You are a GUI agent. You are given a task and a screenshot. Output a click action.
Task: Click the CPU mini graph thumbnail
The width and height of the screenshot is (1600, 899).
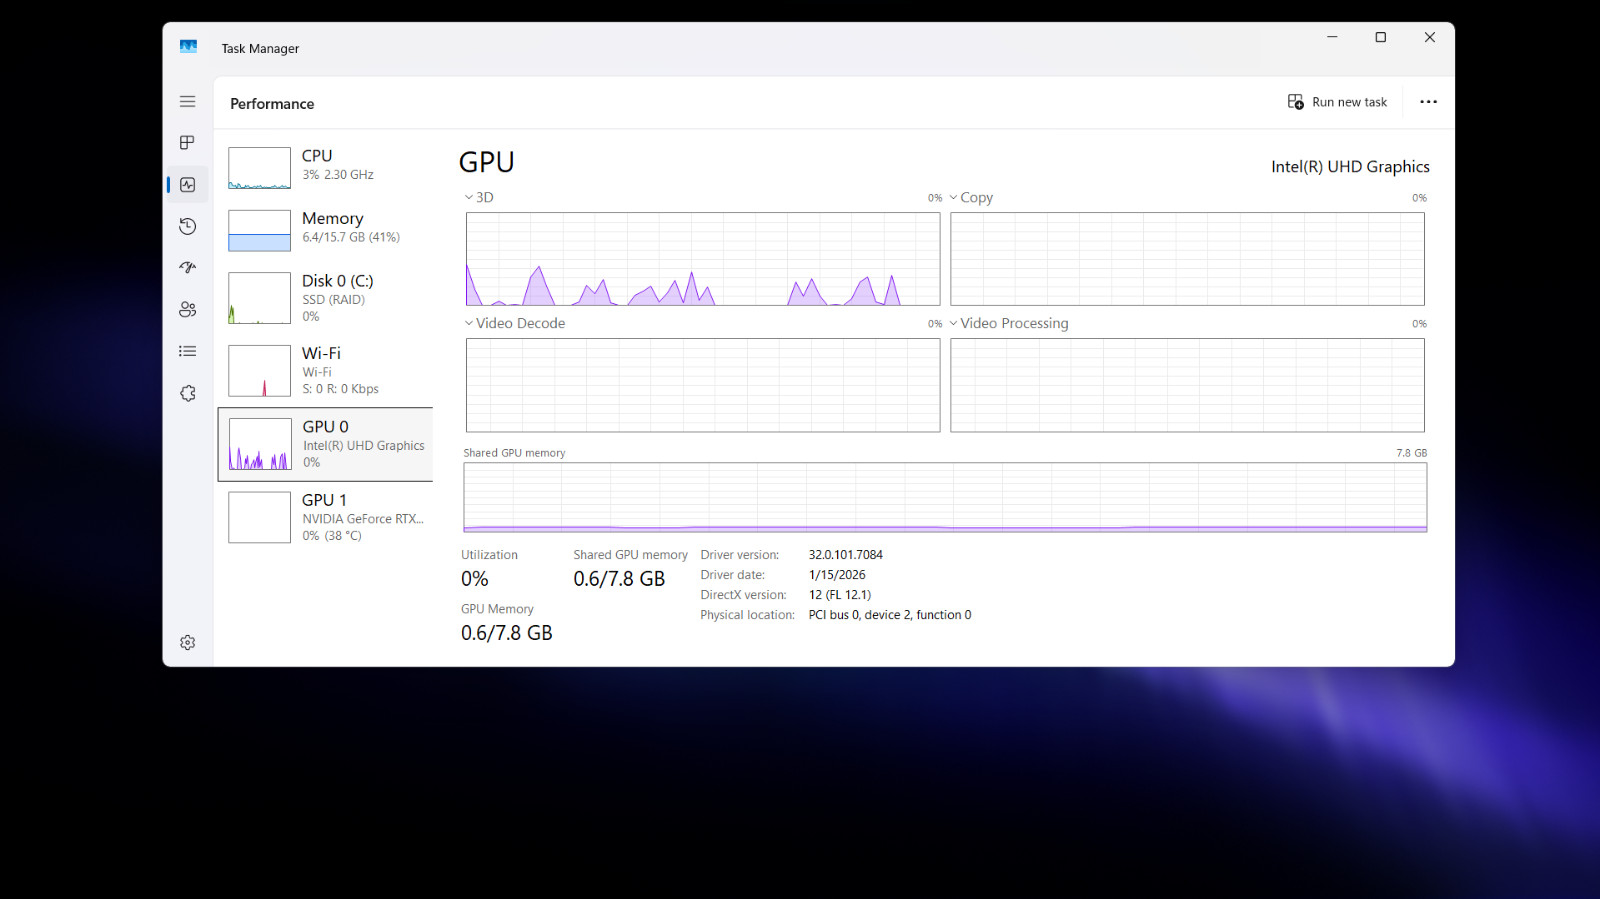click(x=259, y=168)
